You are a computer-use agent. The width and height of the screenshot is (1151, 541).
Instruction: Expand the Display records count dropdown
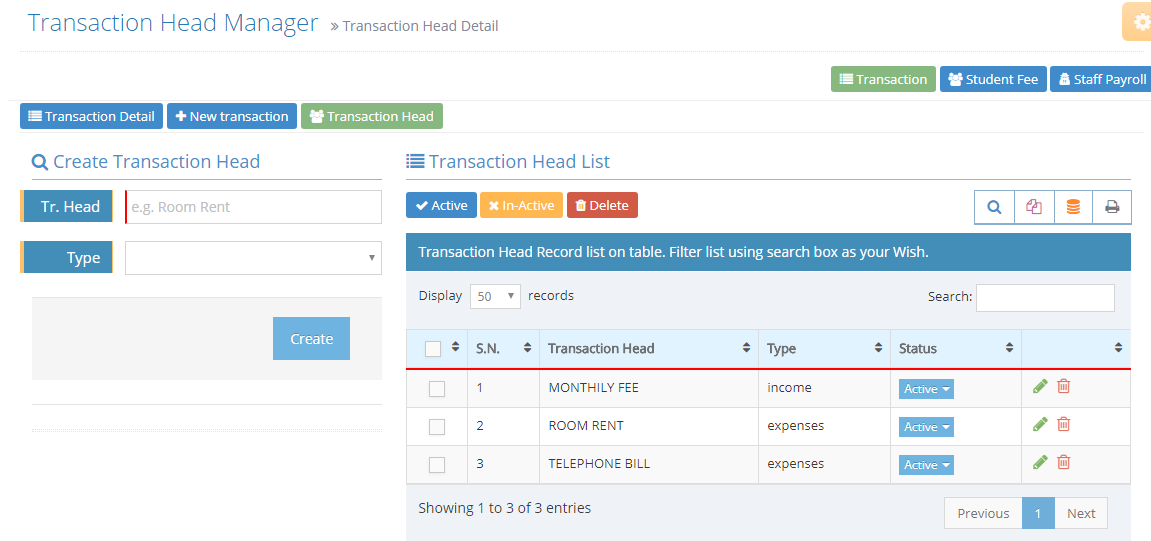[x=495, y=296]
